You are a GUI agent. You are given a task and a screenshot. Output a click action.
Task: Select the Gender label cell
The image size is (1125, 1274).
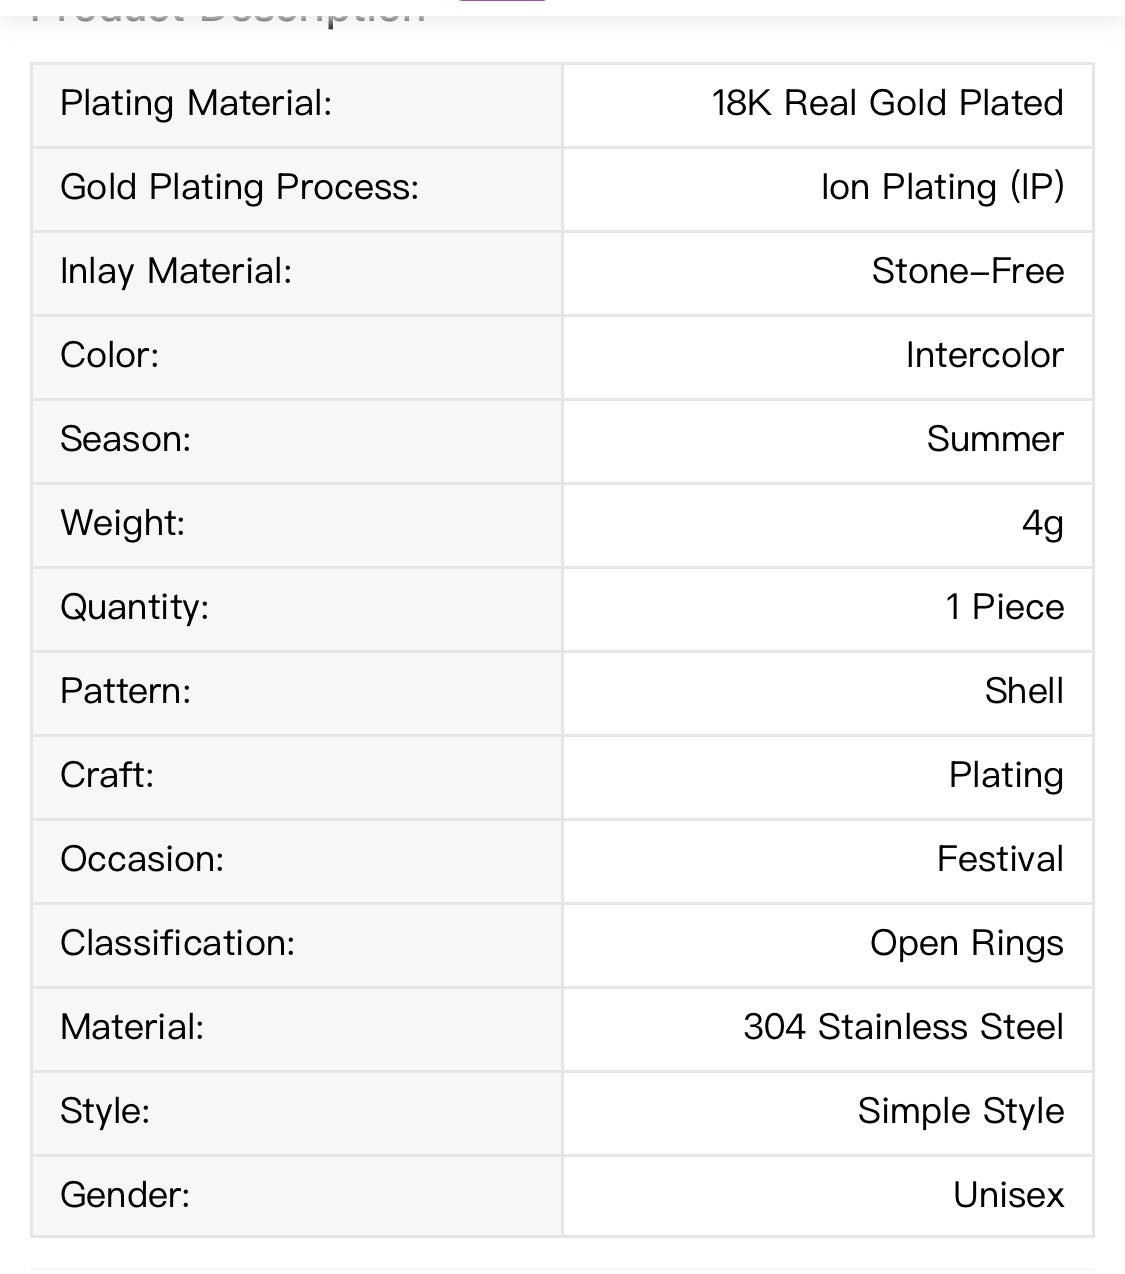[x=297, y=1196]
